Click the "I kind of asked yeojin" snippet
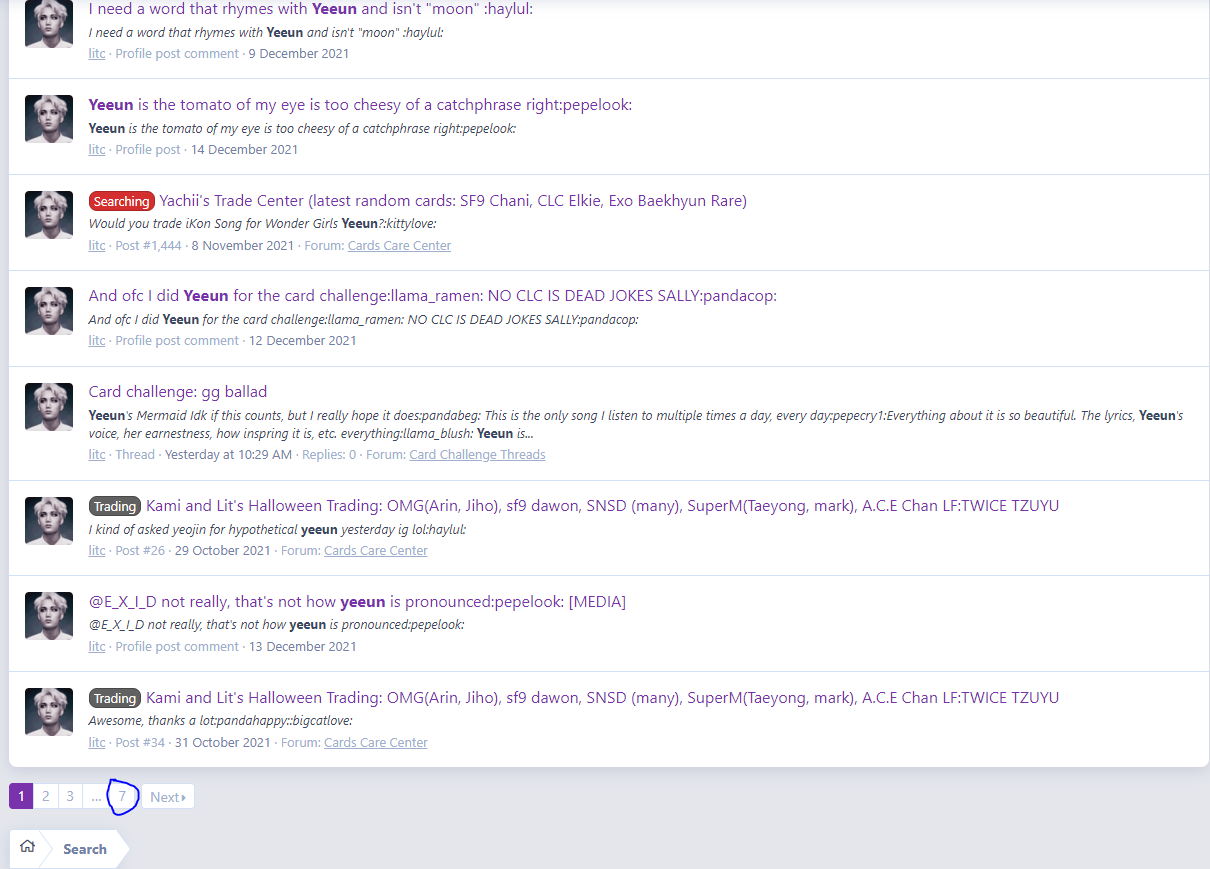The width and height of the screenshot is (1210, 869). (x=277, y=530)
